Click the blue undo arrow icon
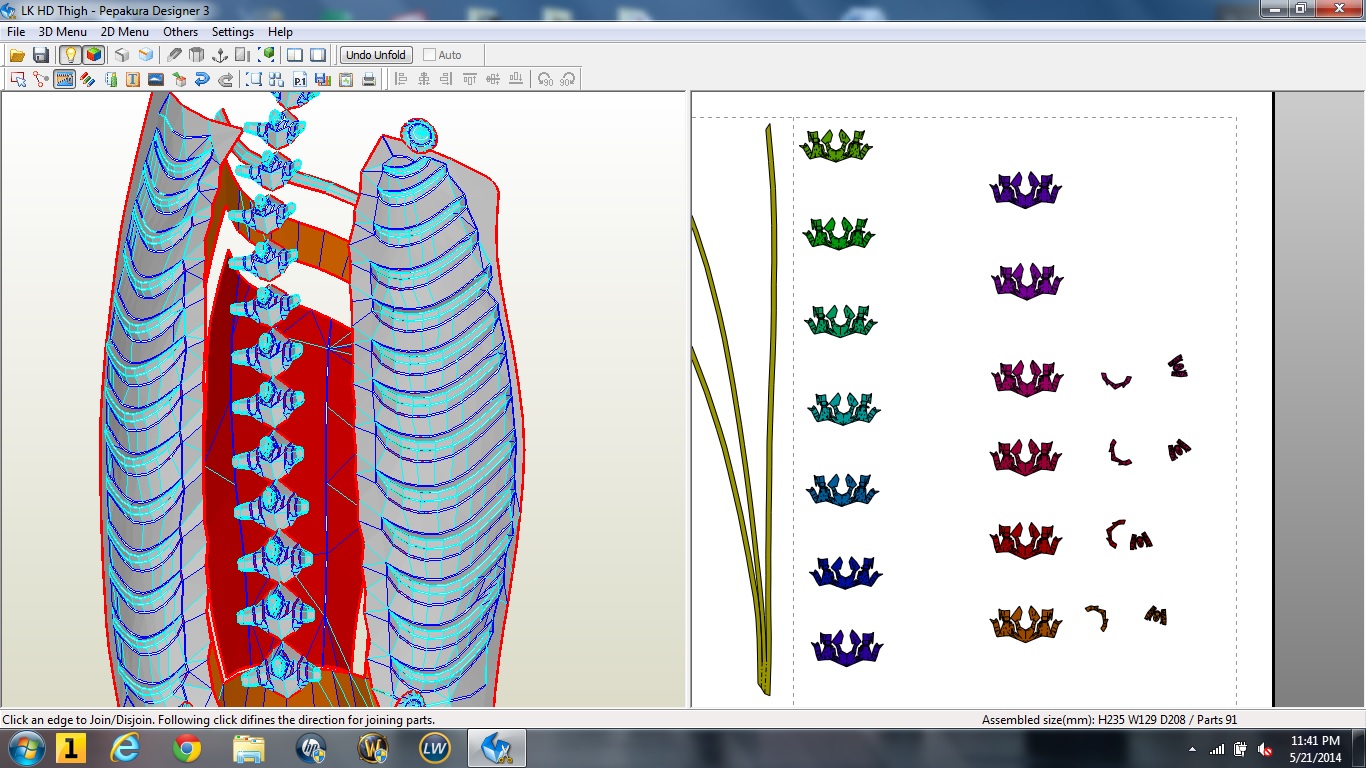 click(x=202, y=79)
